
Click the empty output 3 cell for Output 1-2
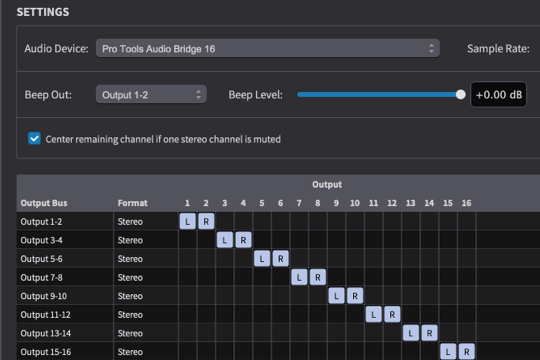click(x=225, y=221)
